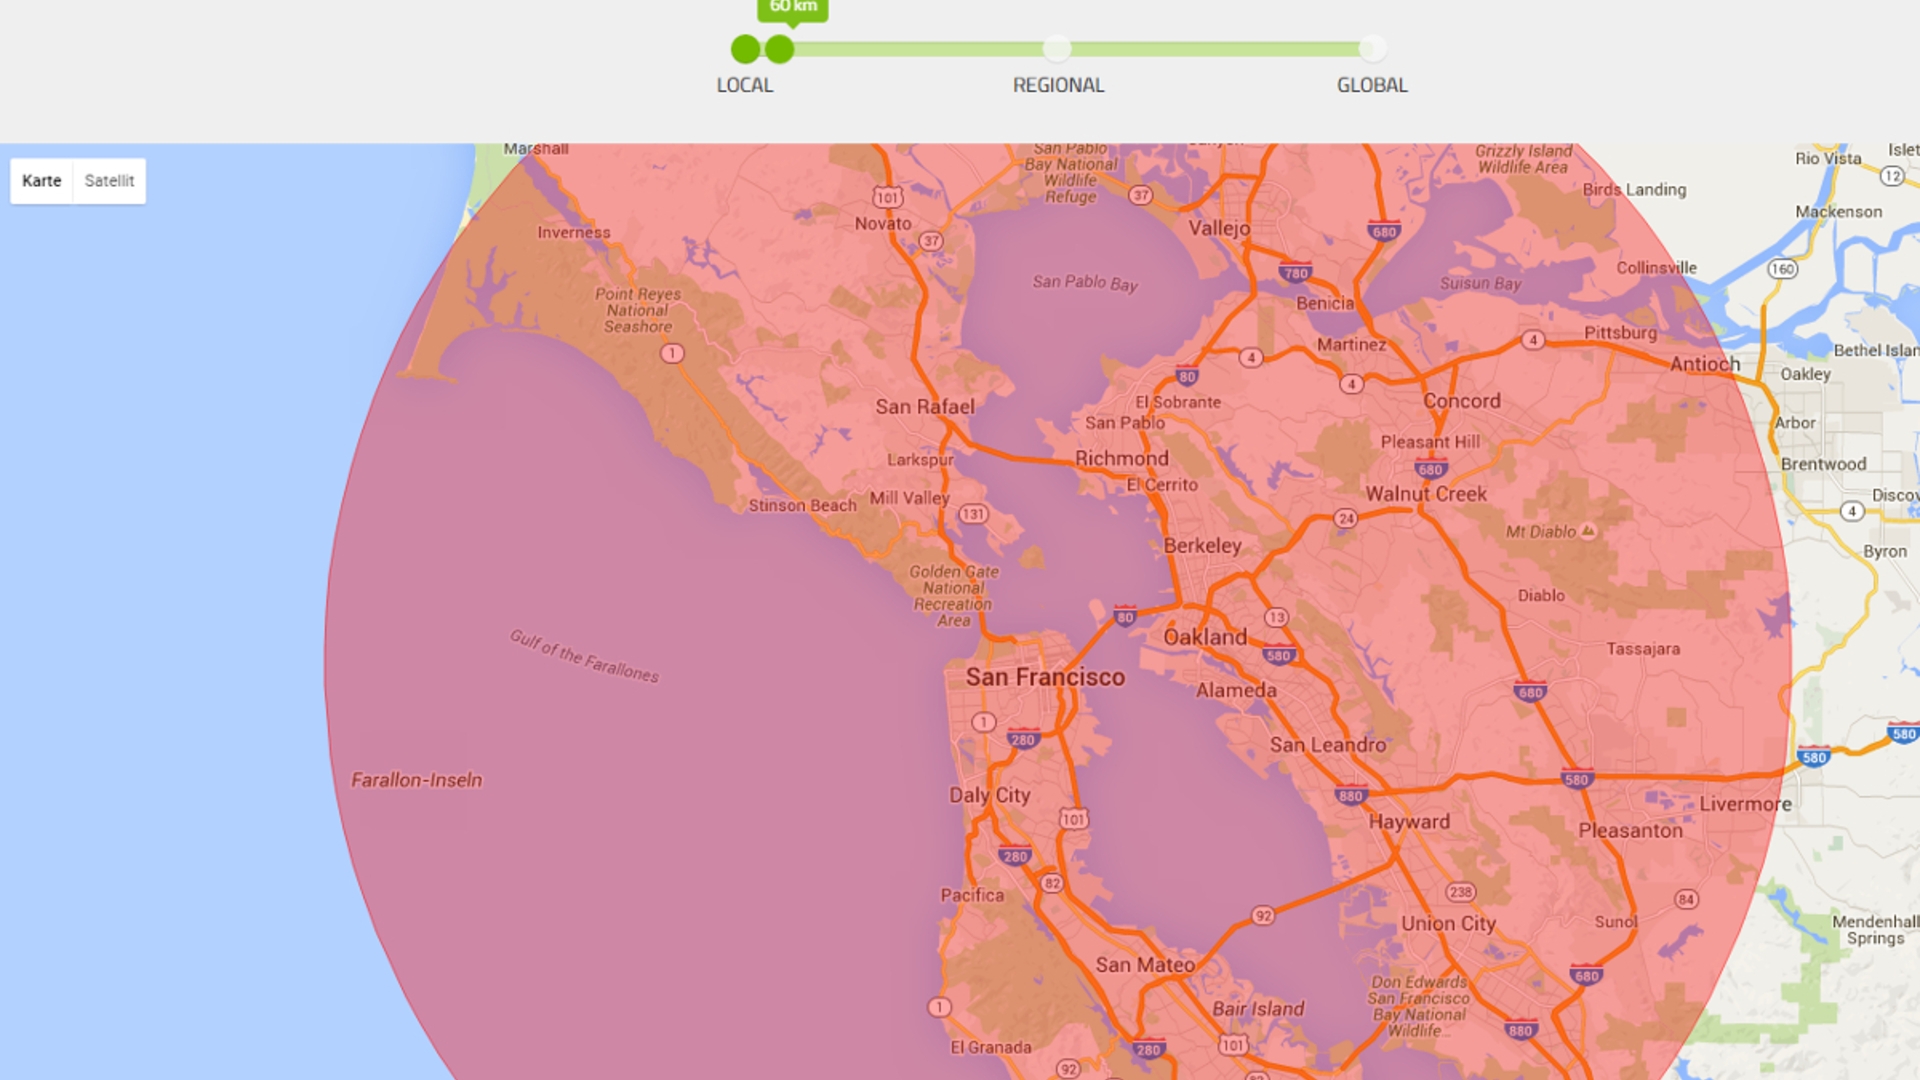The image size is (1920, 1080).
Task: Click the 60 km slider handle
Action: point(779,49)
